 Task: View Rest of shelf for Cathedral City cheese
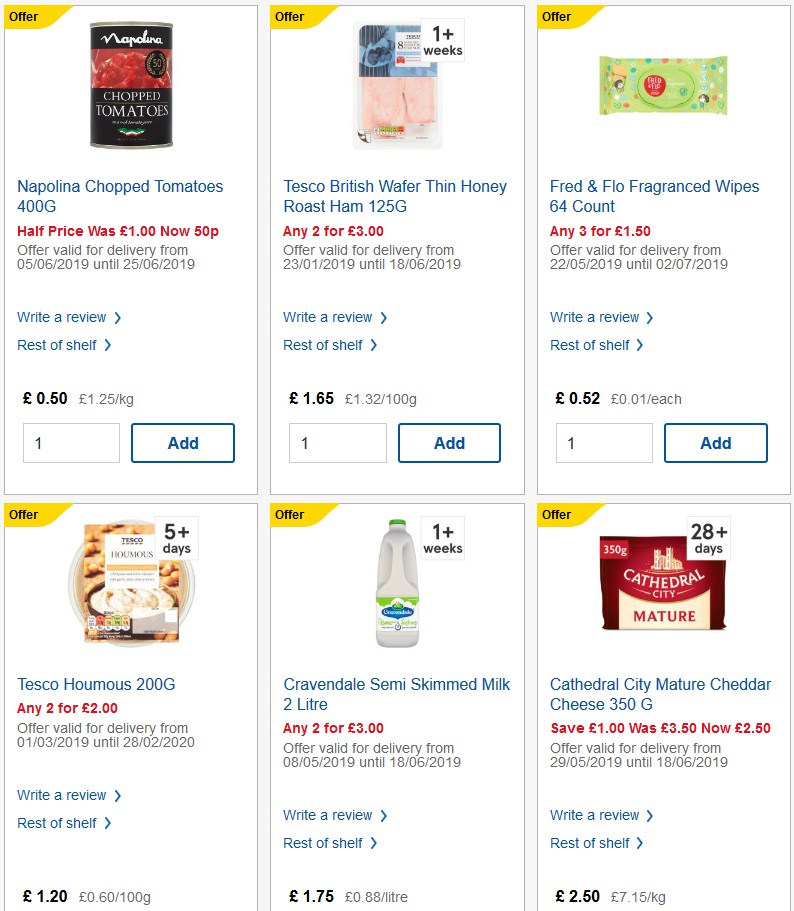point(591,843)
